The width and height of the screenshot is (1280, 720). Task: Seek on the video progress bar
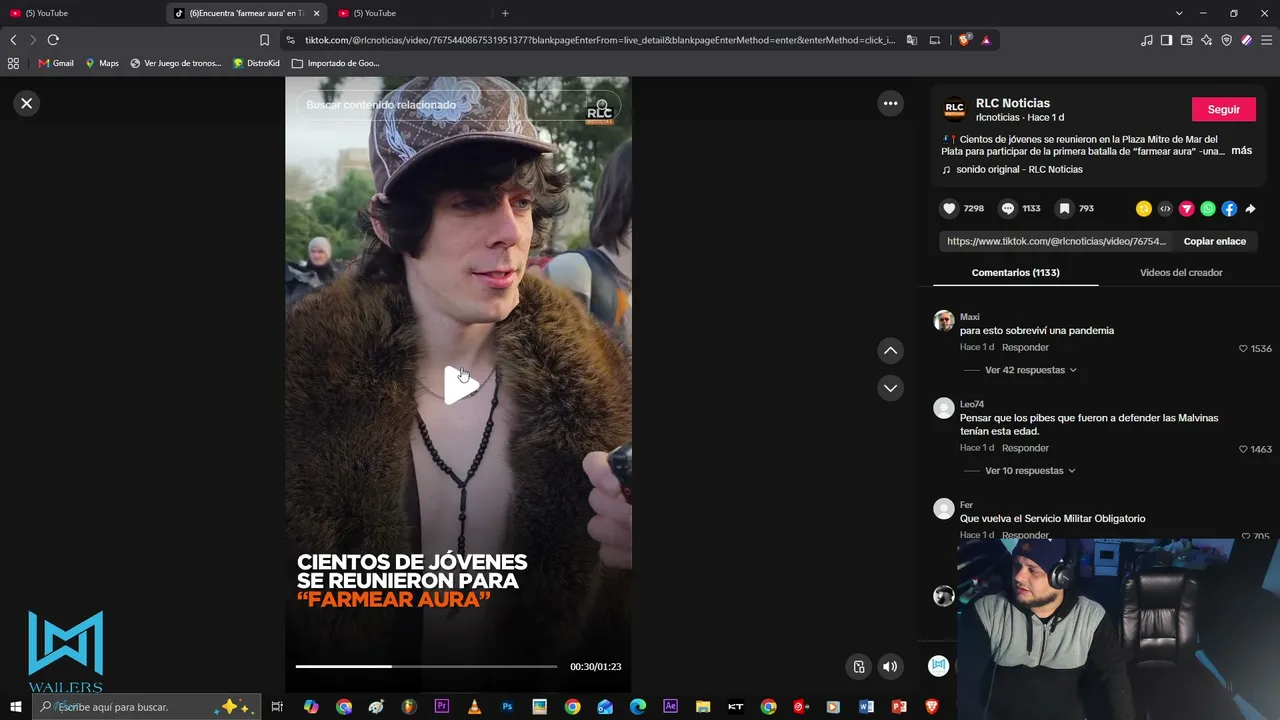(x=426, y=666)
